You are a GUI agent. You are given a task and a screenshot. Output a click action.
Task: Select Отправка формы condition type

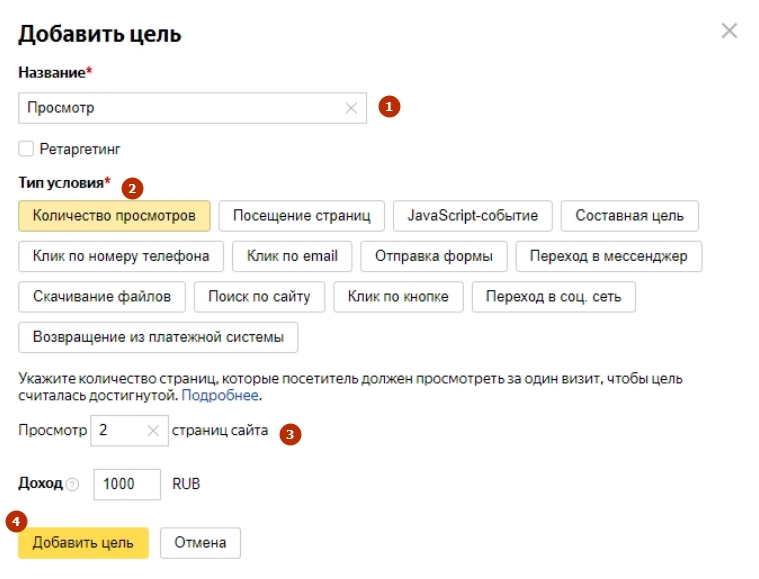coord(433,256)
